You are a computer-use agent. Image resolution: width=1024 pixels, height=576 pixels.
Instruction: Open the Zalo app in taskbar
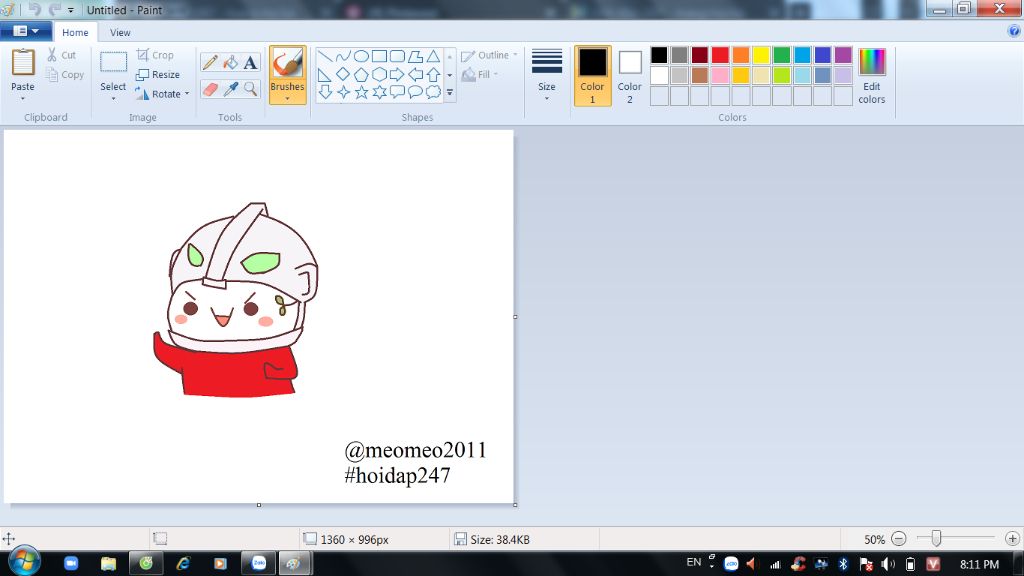click(x=259, y=563)
